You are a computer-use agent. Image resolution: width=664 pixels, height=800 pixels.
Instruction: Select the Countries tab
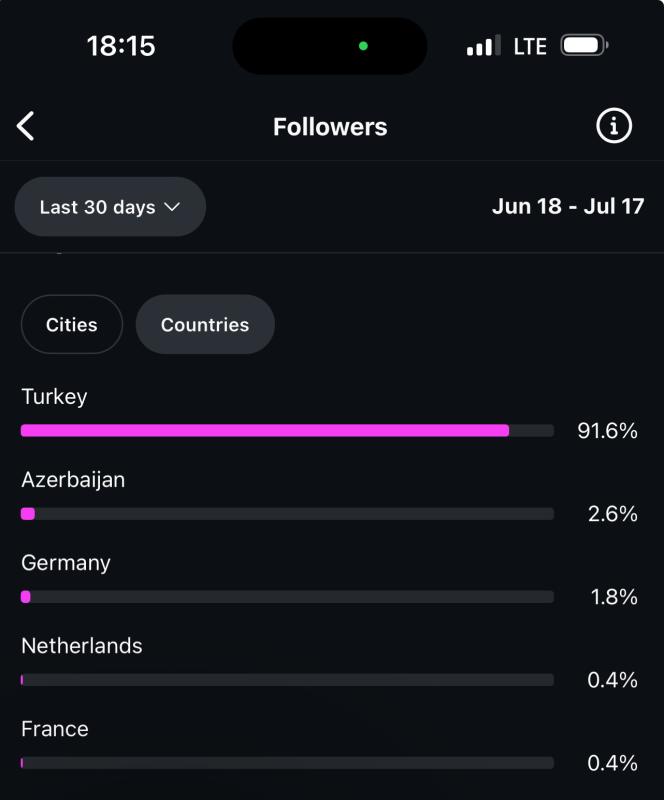click(x=205, y=324)
